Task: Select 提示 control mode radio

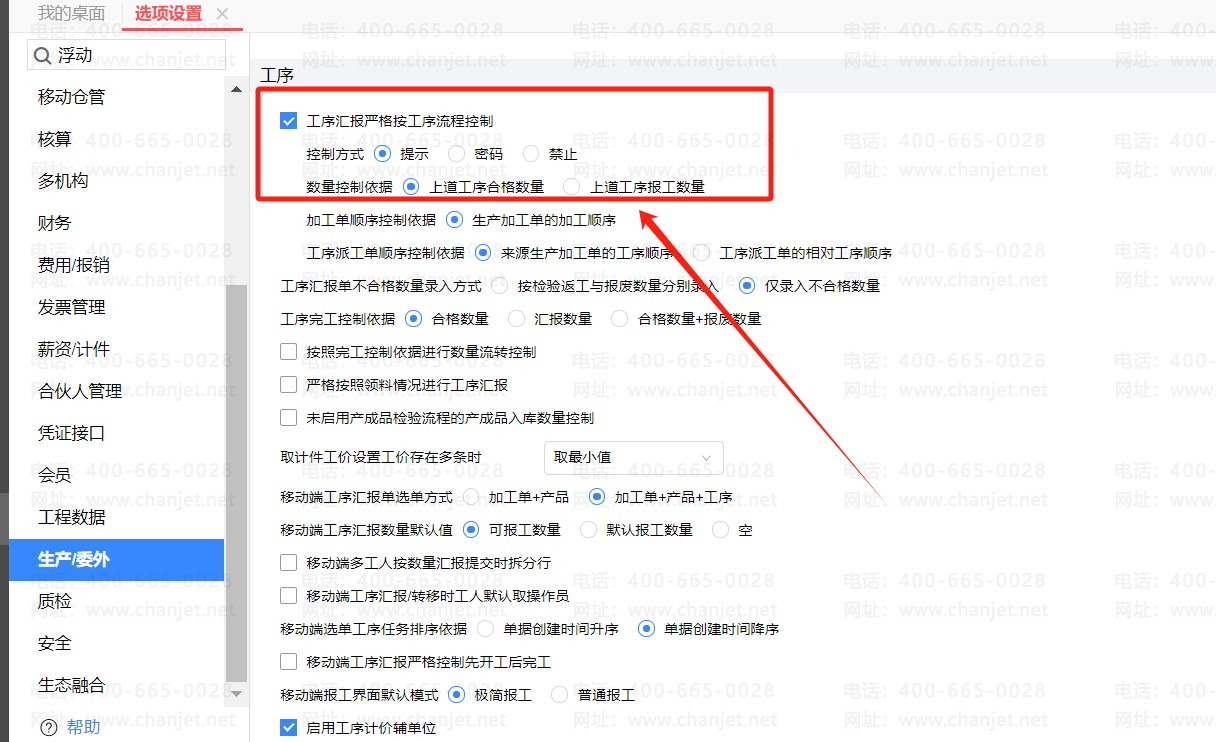Action: pos(382,154)
